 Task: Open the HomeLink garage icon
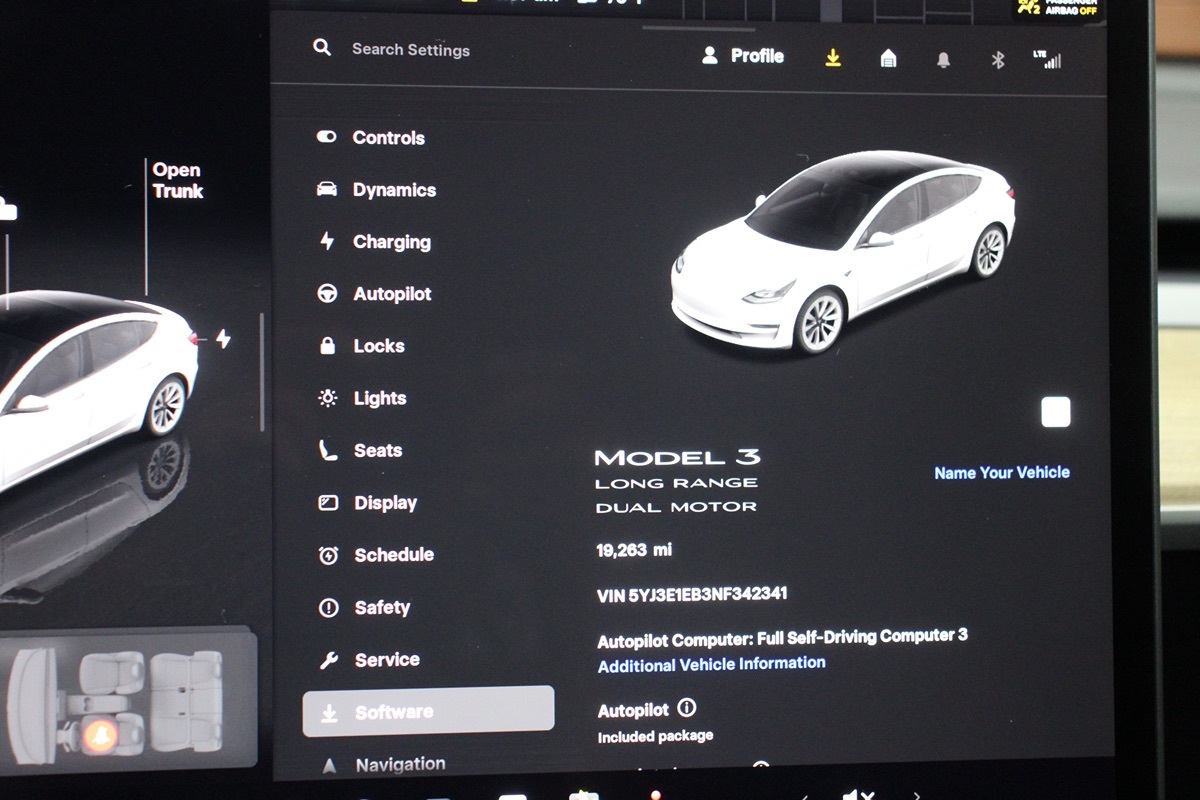888,59
